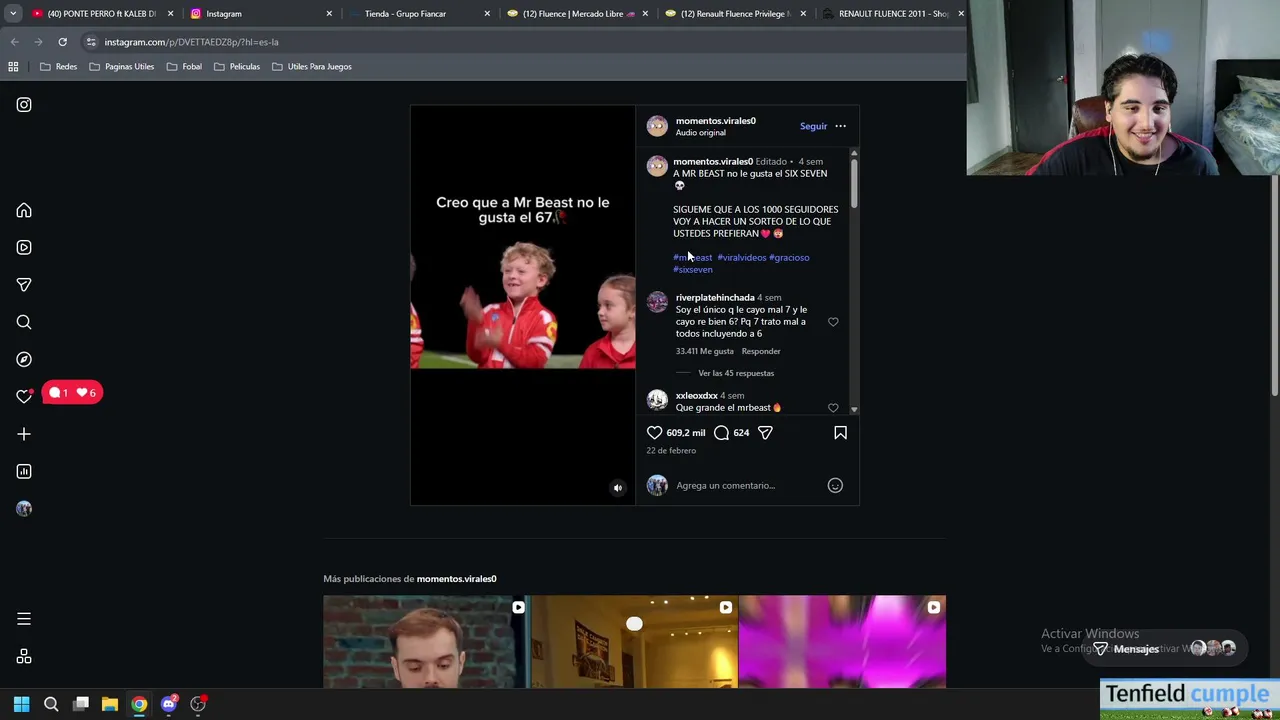View likes on riverplatehinchada's comment
The width and height of the screenshot is (1280, 720).
[704, 351]
